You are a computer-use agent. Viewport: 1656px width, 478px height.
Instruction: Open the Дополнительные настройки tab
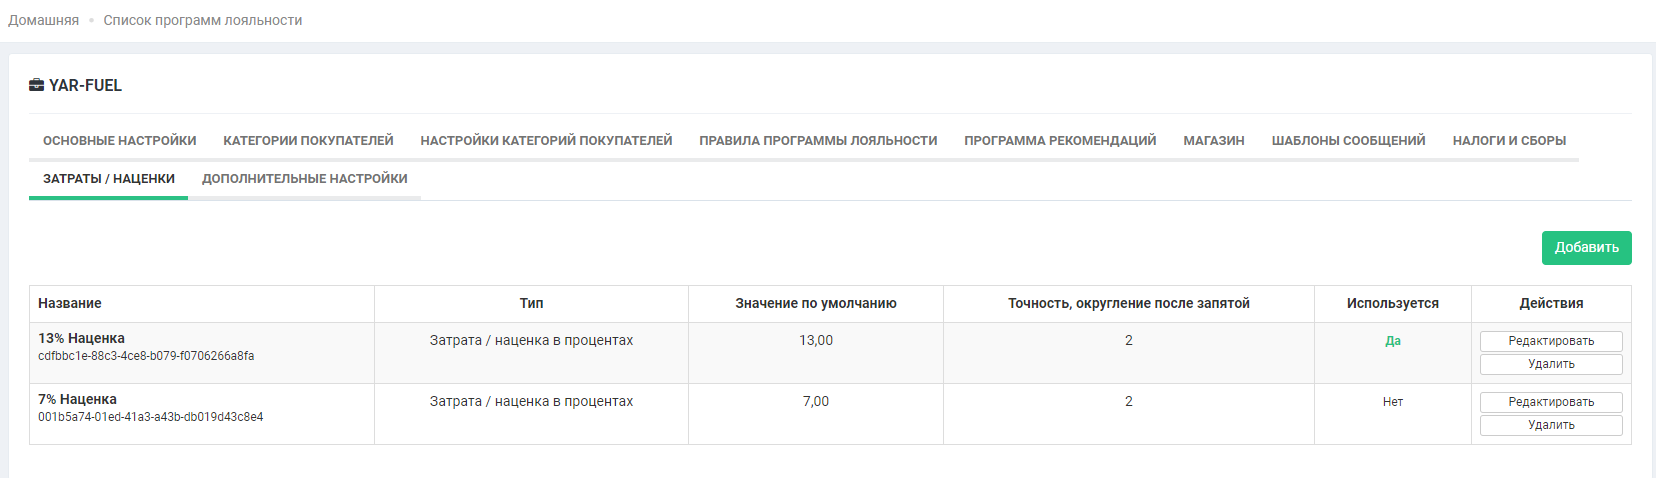[x=304, y=179]
